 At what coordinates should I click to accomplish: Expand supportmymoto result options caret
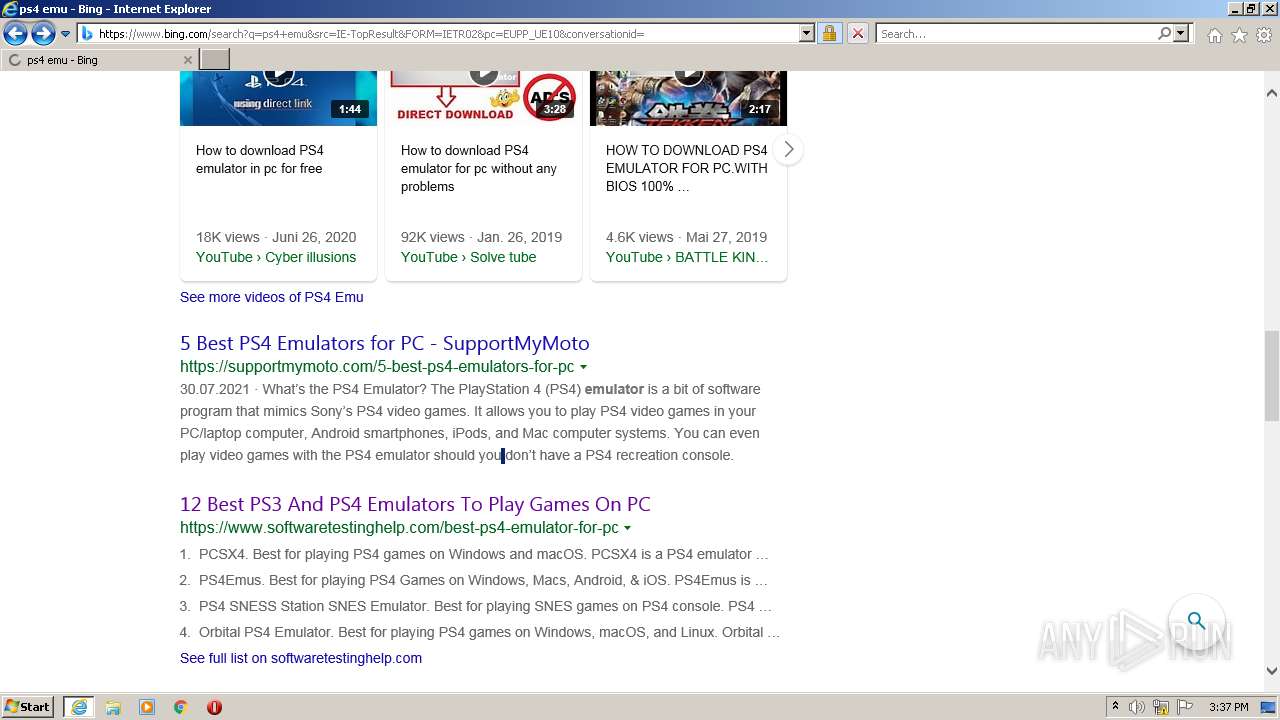pyautogui.click(x=583, y=367)
